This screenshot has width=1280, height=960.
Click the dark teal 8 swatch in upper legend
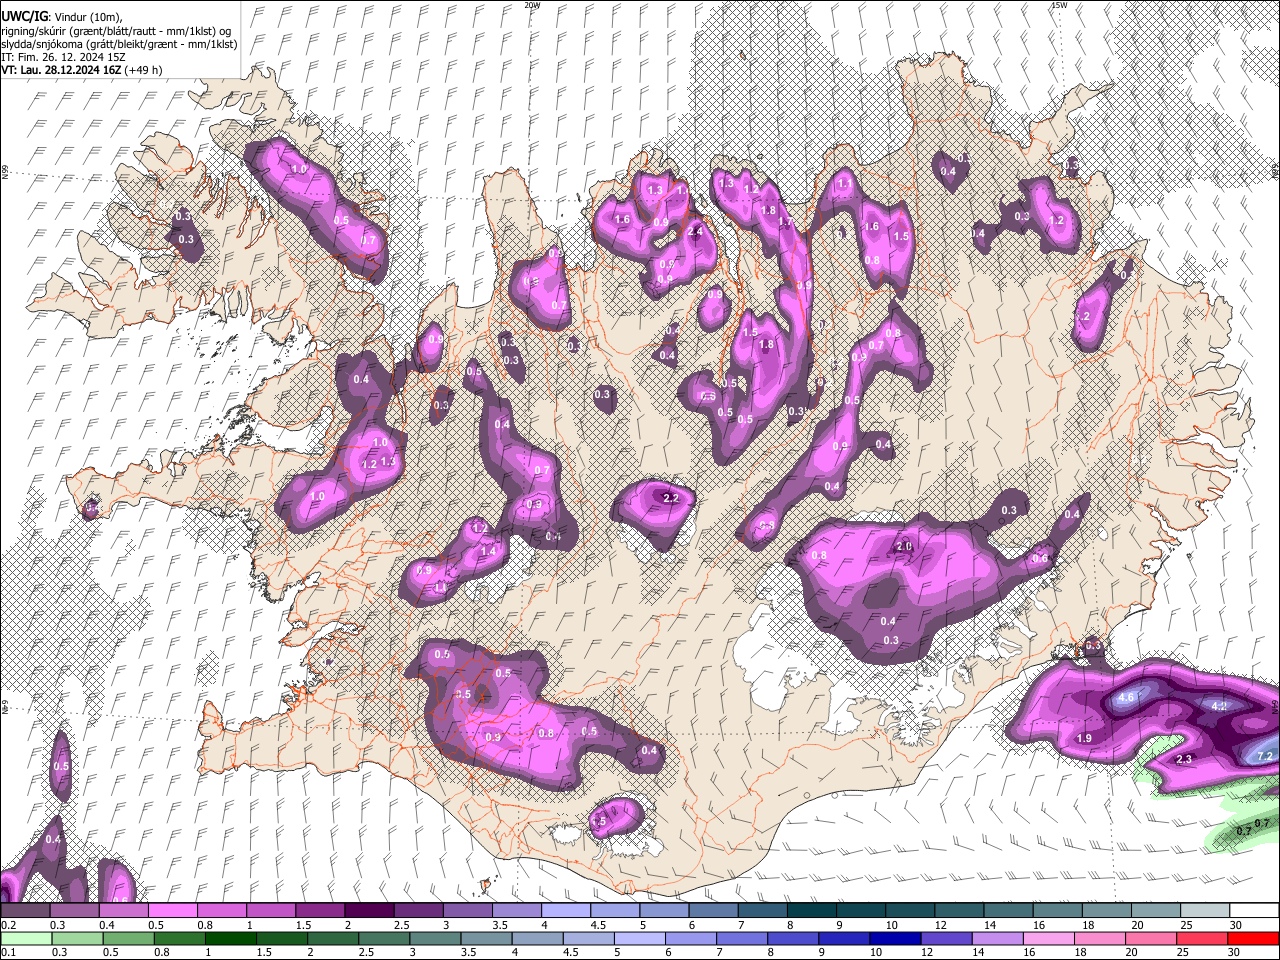click(x=812, y=911)
